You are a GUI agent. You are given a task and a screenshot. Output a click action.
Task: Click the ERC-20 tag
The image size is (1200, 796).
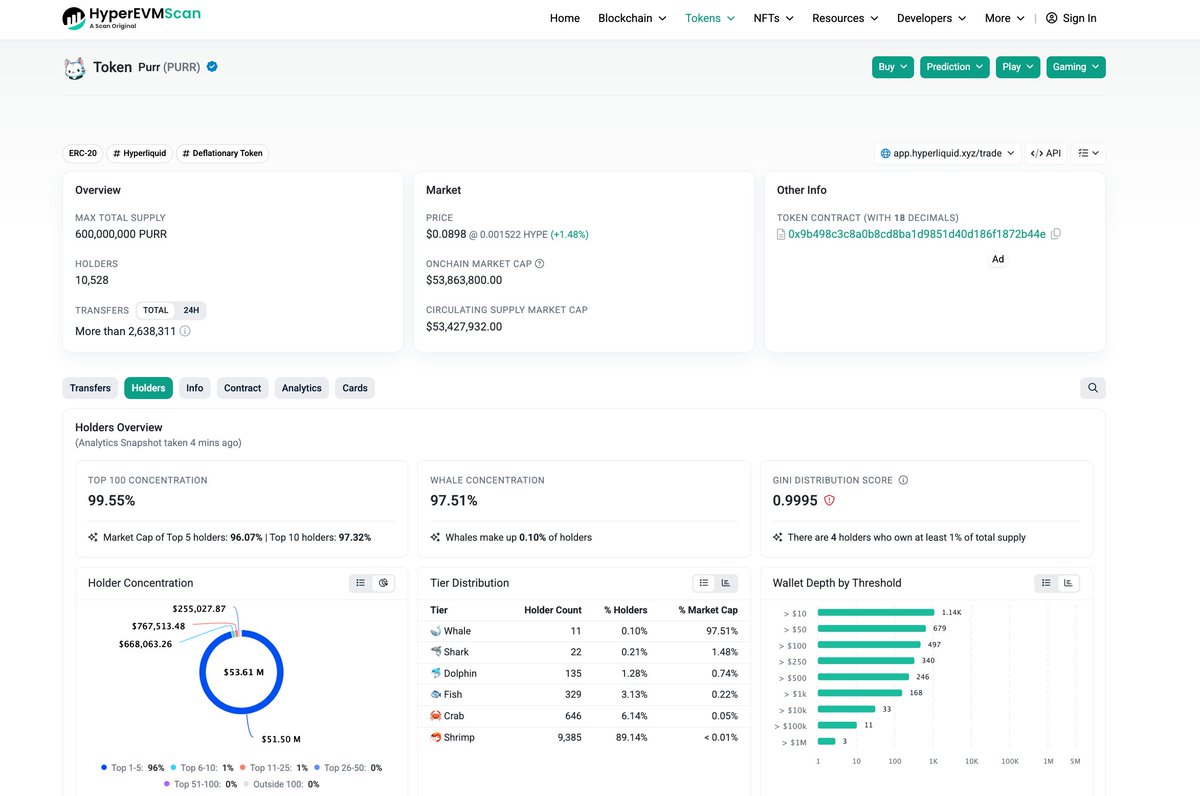click(82, 153)
